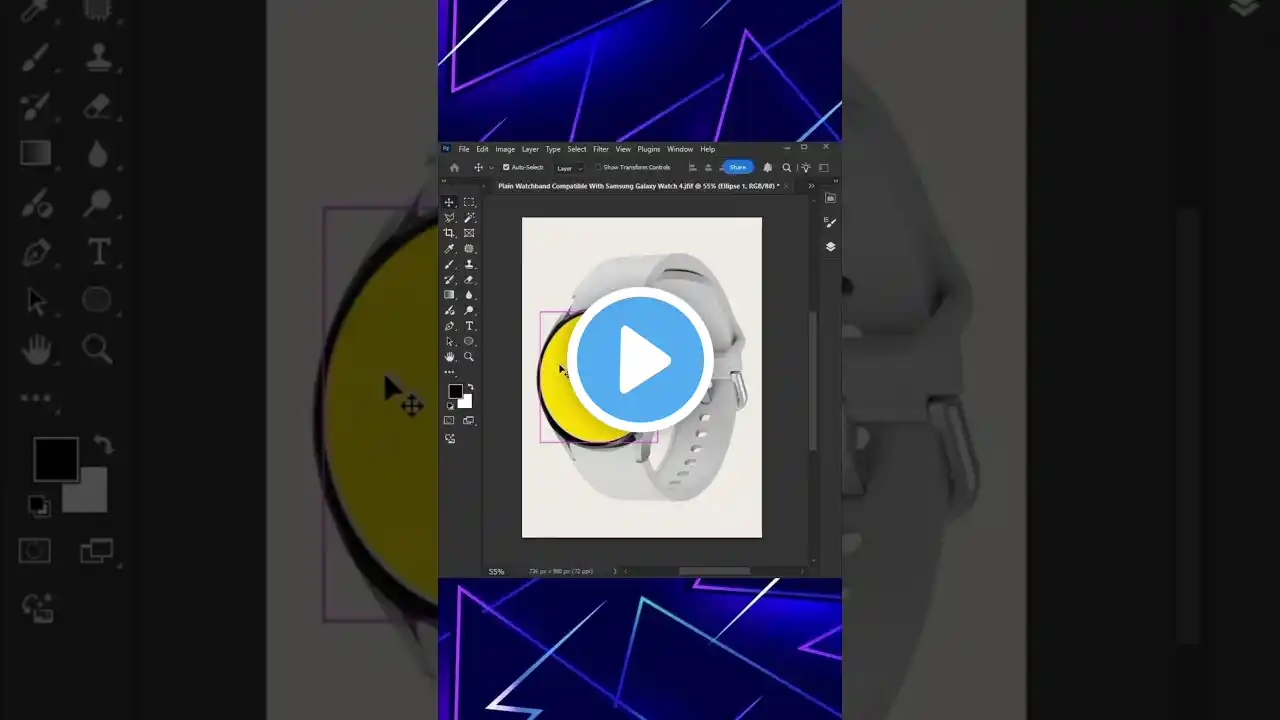Screen dimensions: 1280x720
Task: Click the Photoshop logo in the title bar
Action: click(x=446, y=149)
